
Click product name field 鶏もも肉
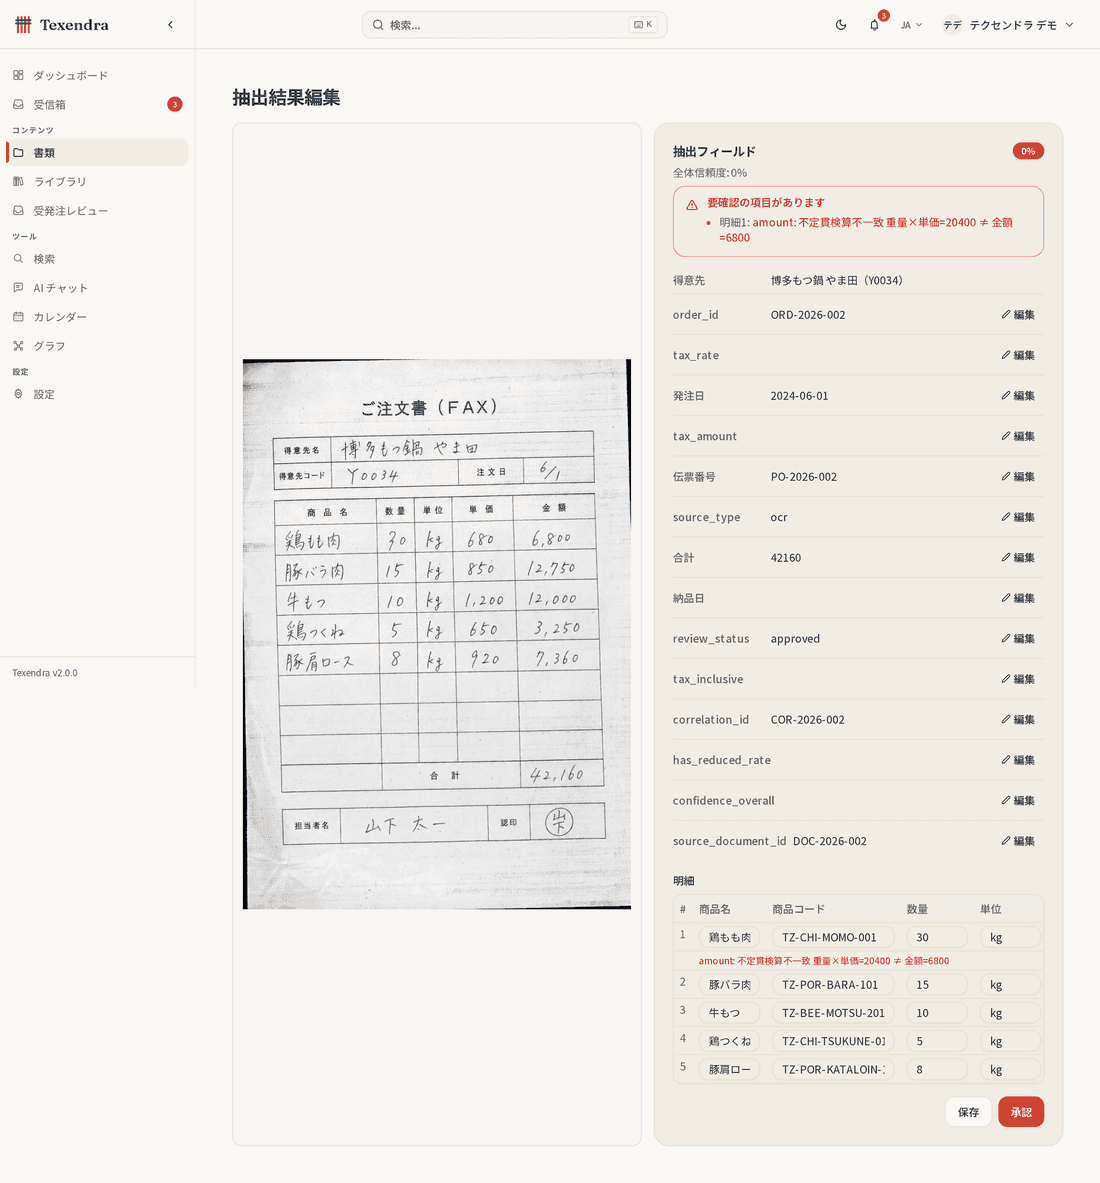(x=730, y=937)
